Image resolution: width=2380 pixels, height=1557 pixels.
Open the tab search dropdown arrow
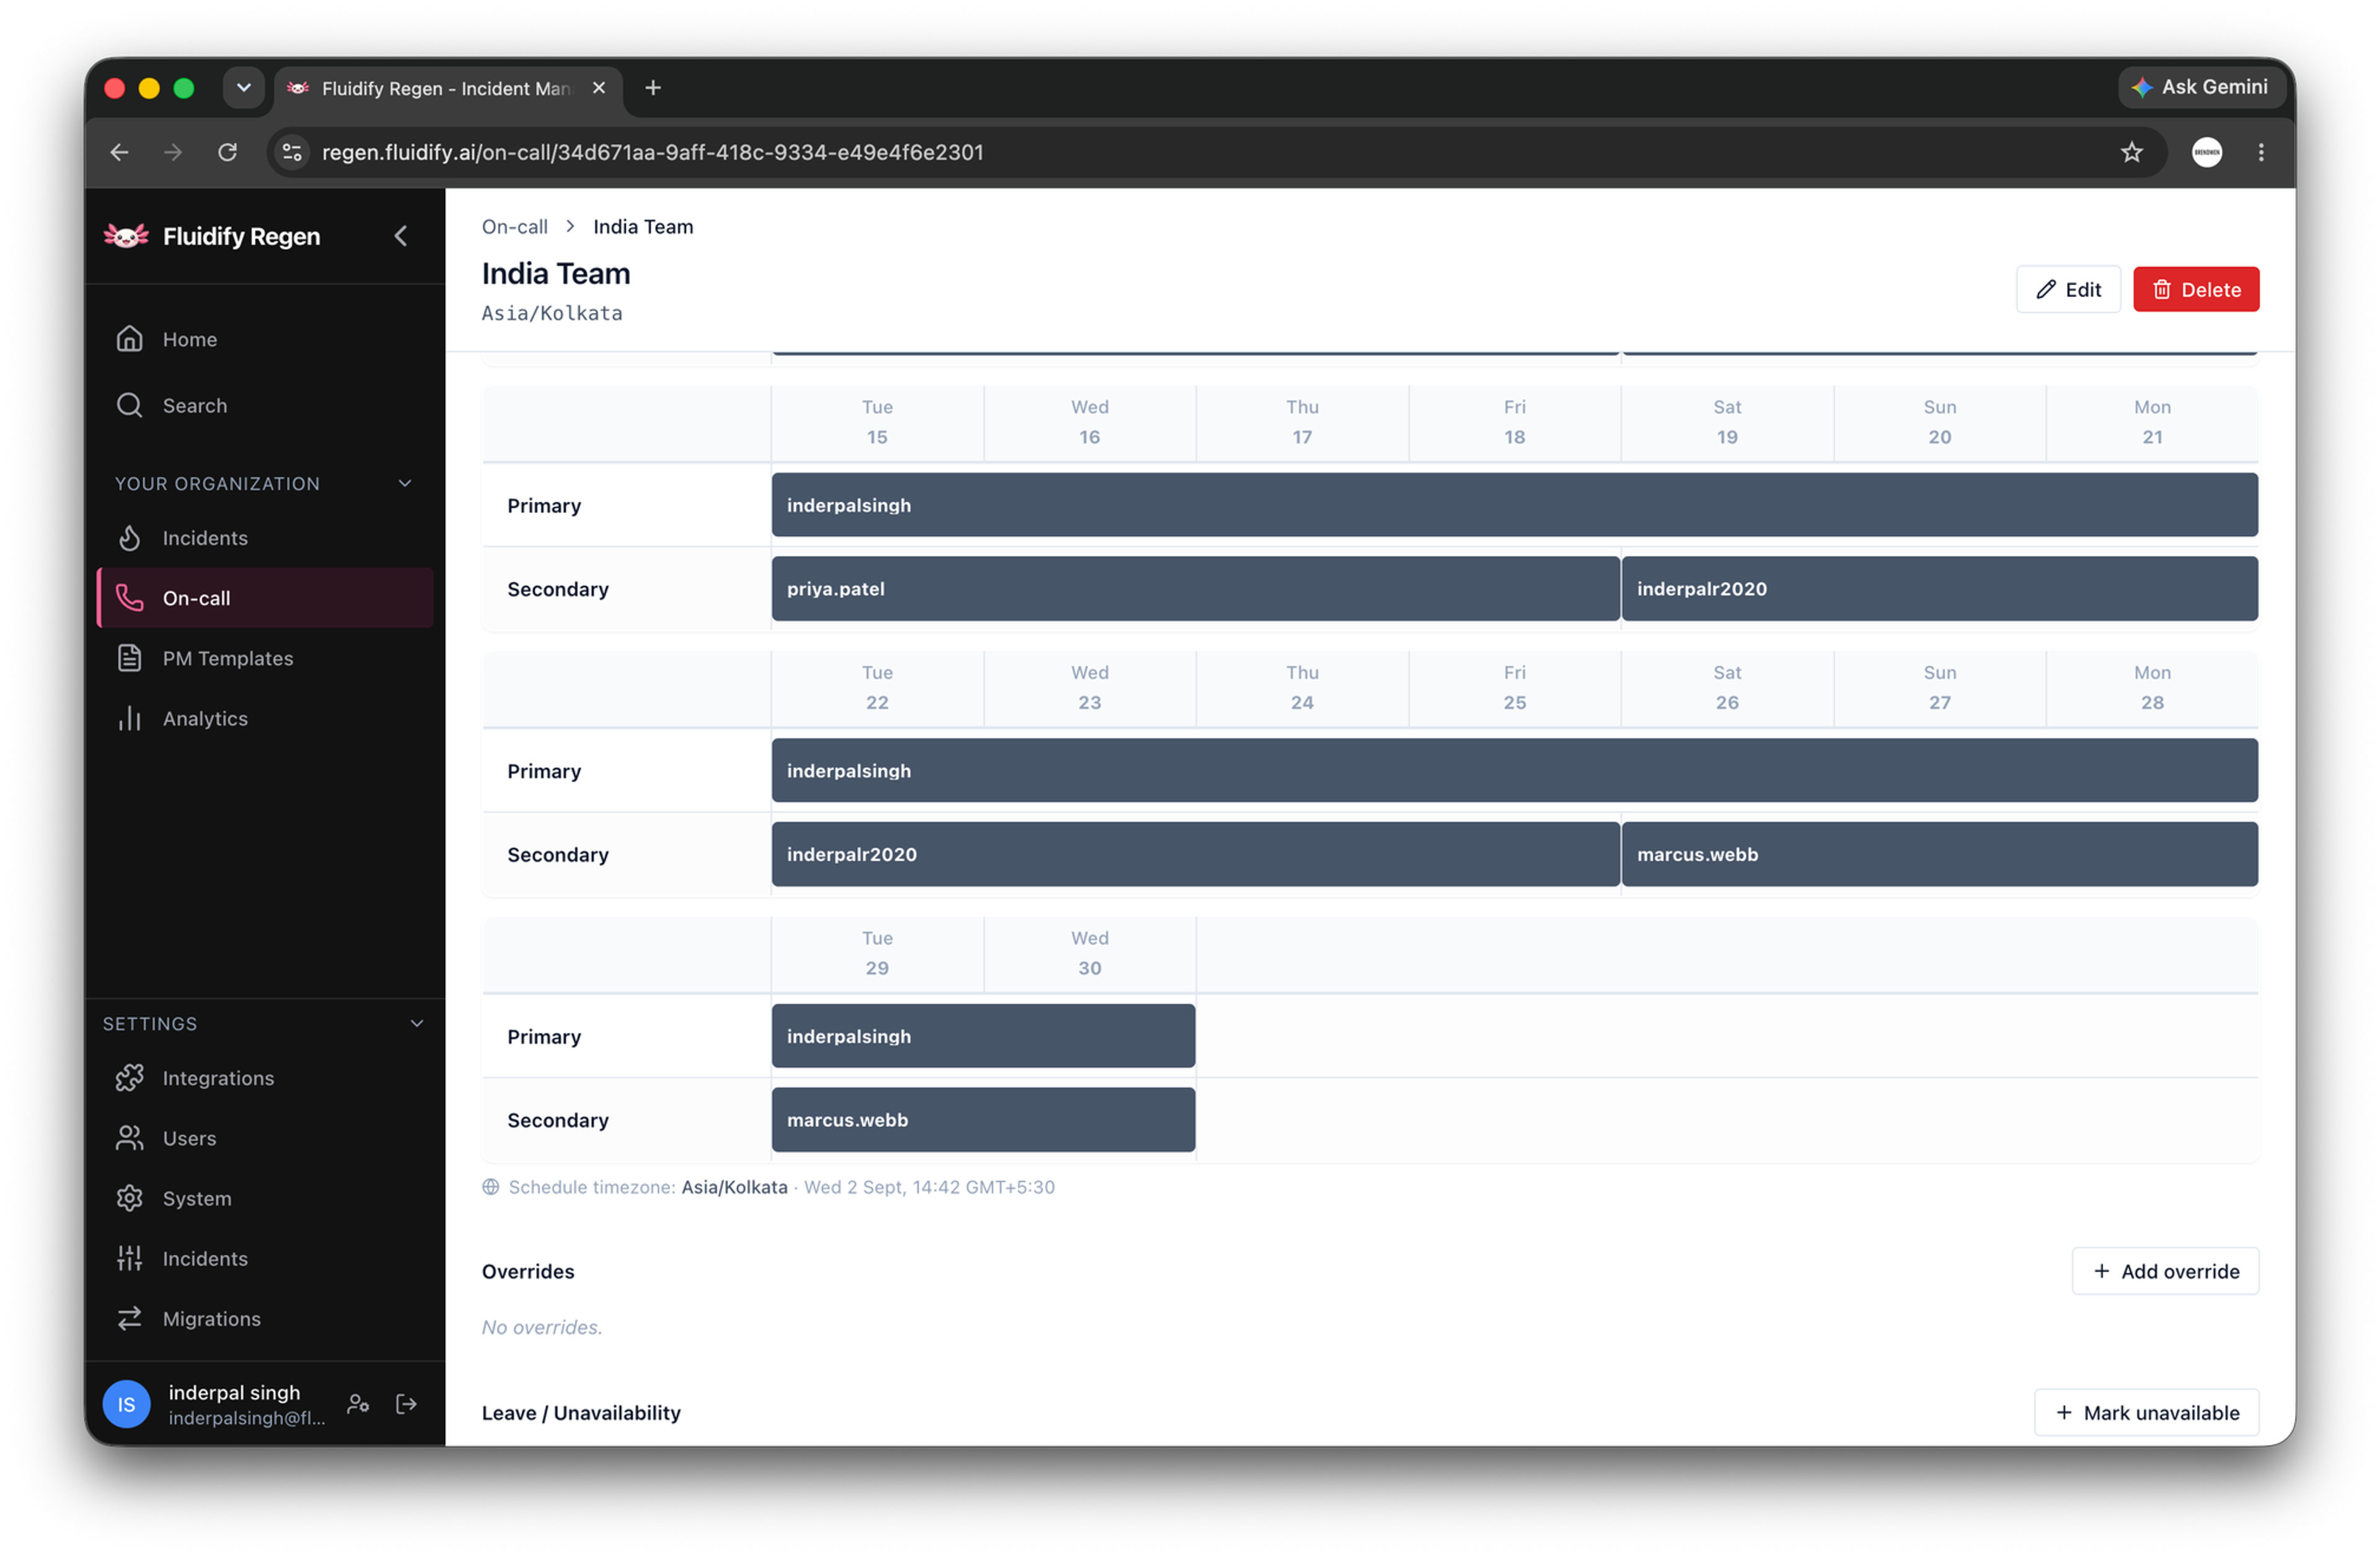(x=243, y=88)
